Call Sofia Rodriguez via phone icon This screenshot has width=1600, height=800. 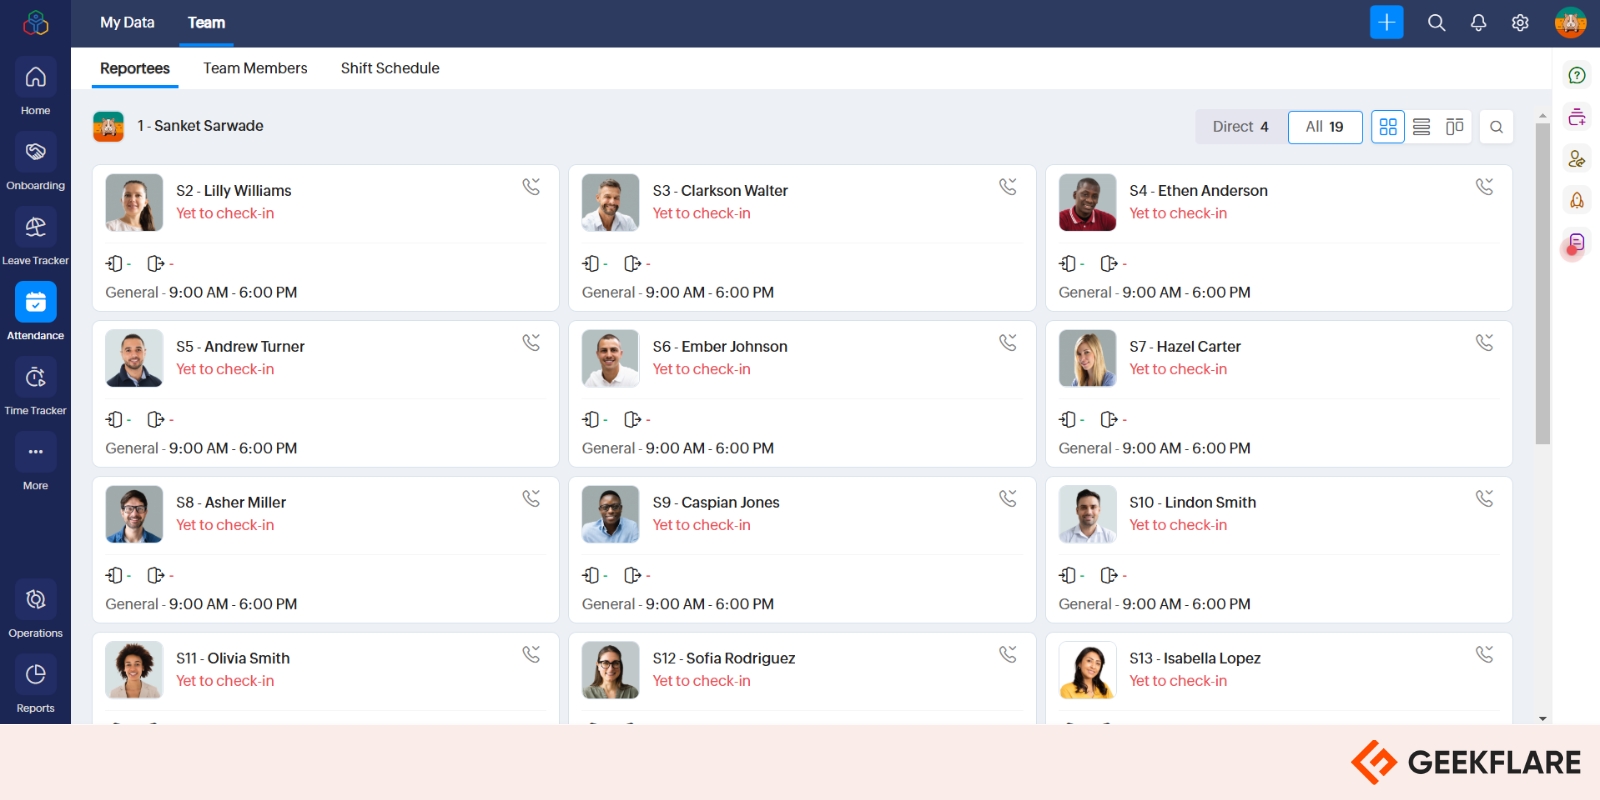point(1008,655)
